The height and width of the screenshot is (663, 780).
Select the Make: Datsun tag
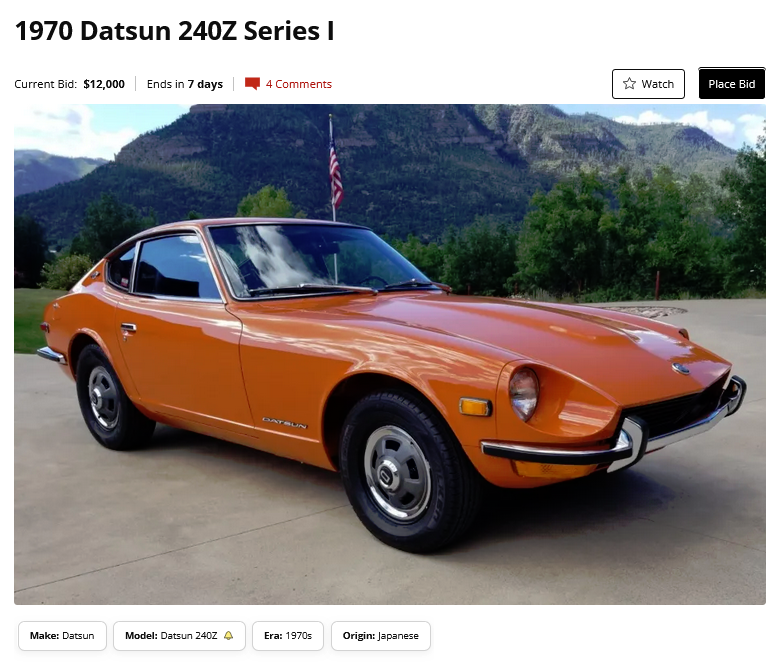62,636
